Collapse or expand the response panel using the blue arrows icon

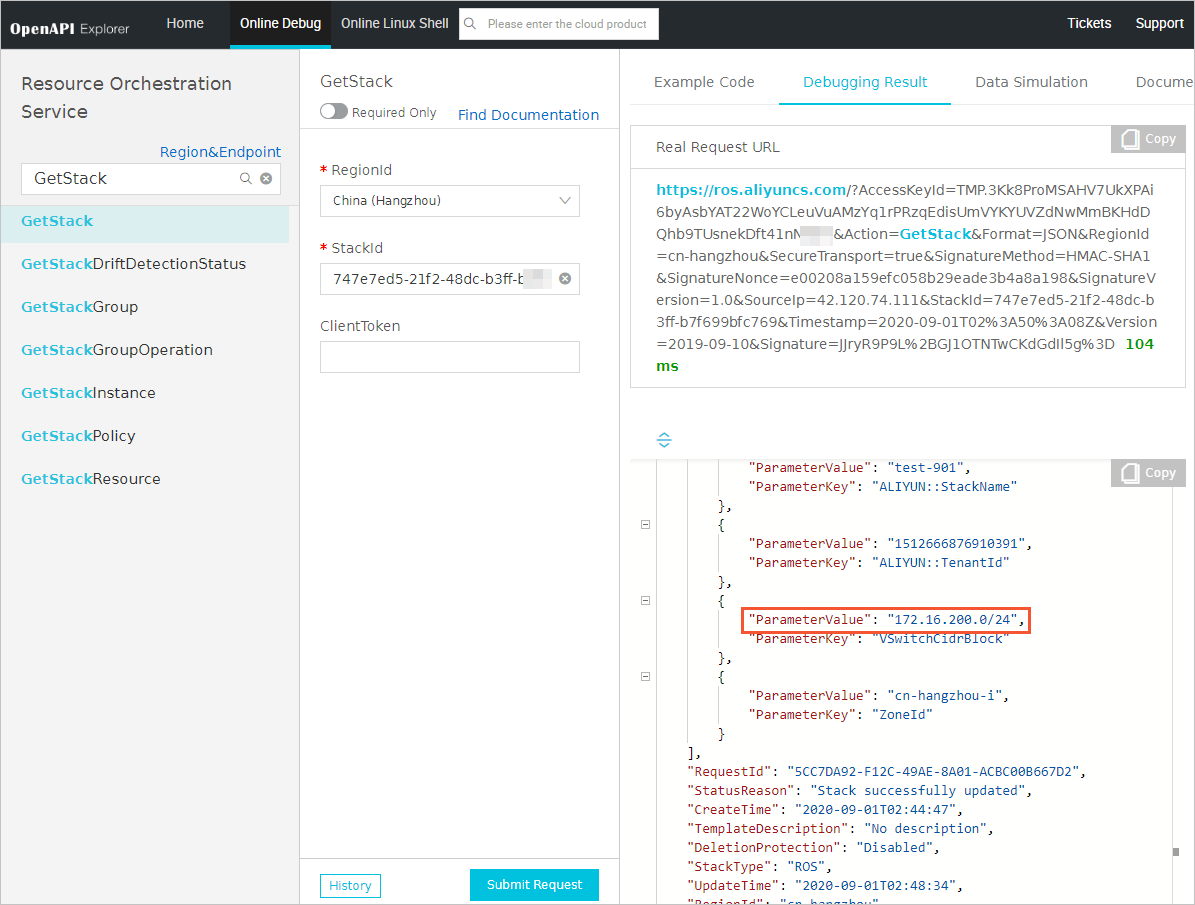[664, 440]
